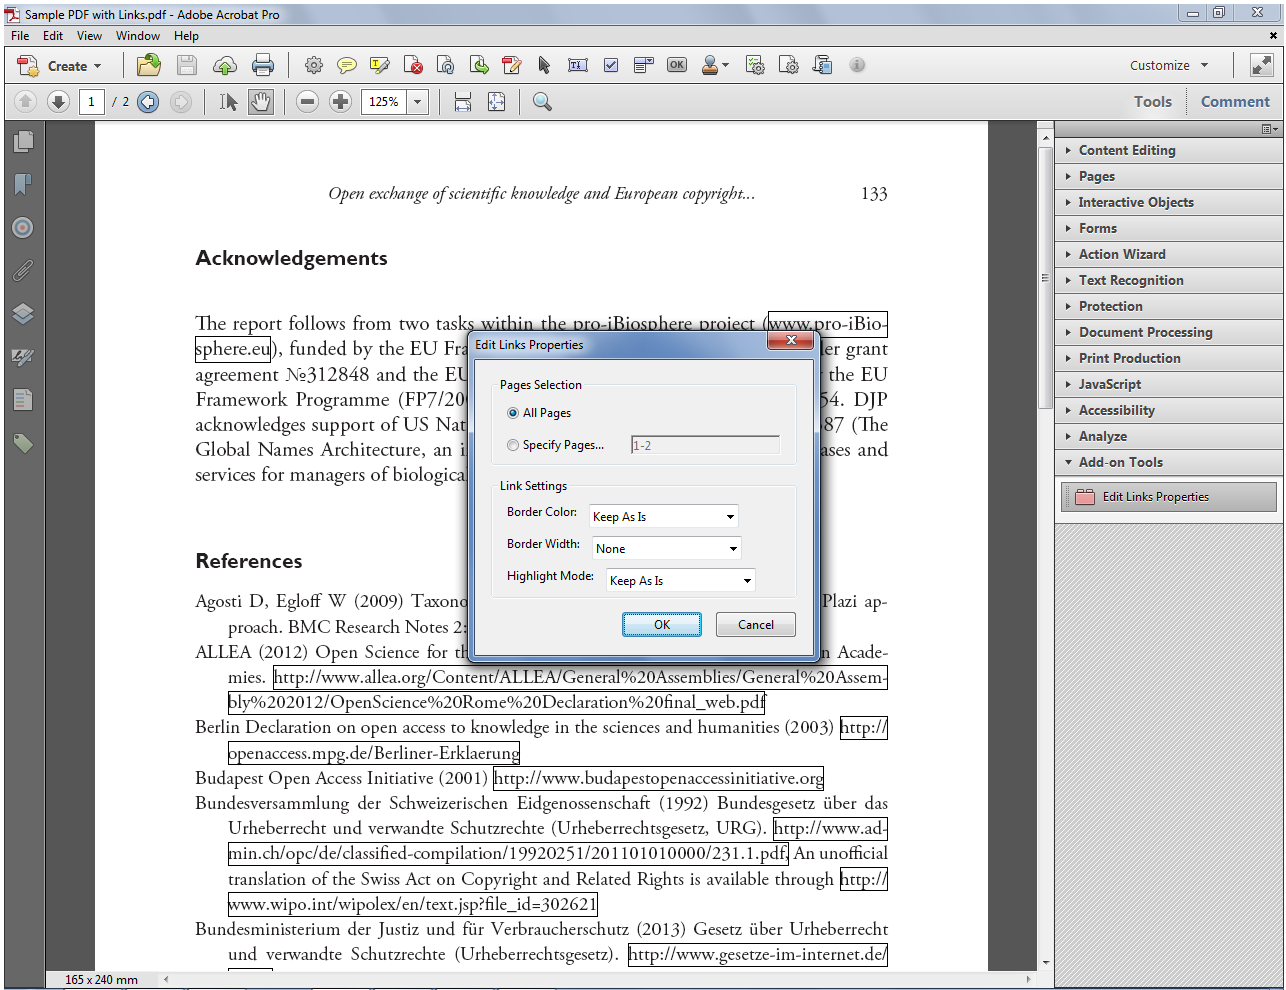Select the All Pages radio option
Image resolution: width=1286 pixels, height=990 pixels.
513,412
